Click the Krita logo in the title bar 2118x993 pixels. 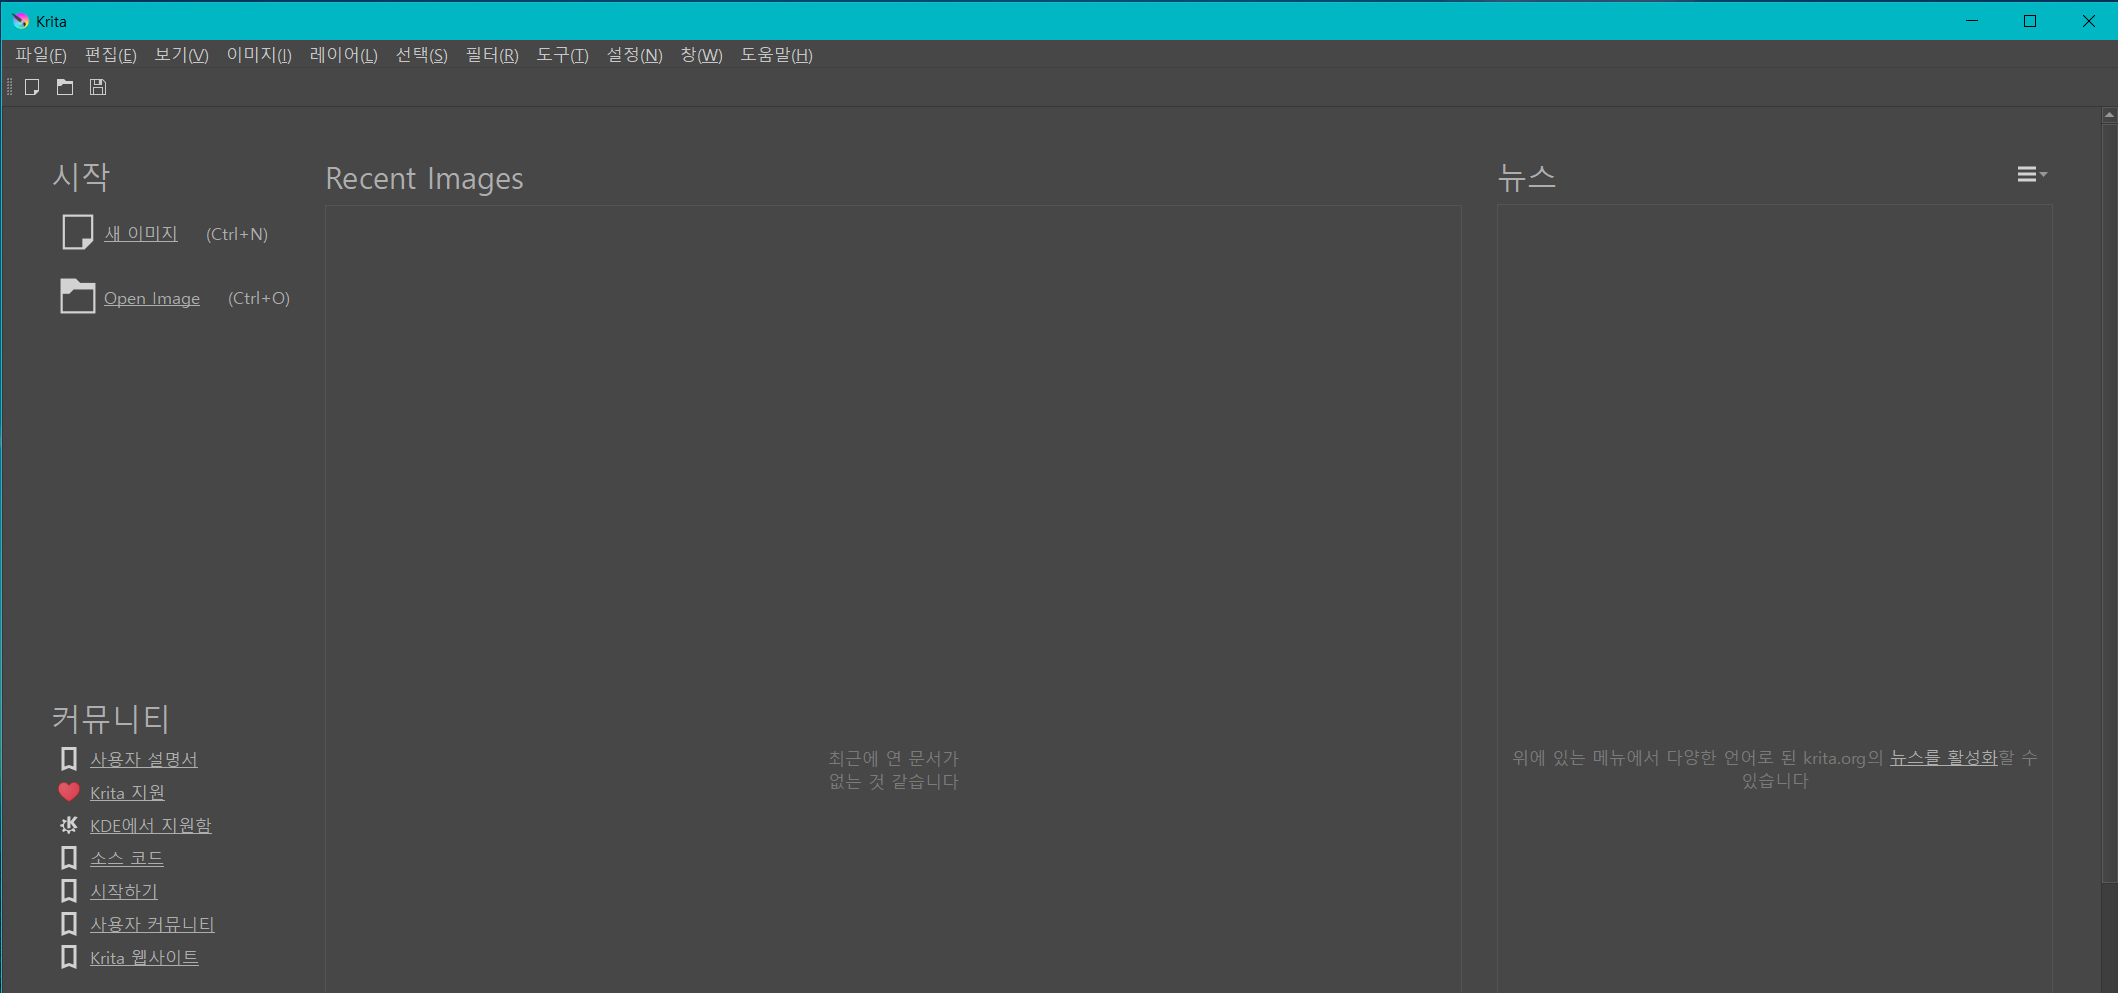click(20, 21)
